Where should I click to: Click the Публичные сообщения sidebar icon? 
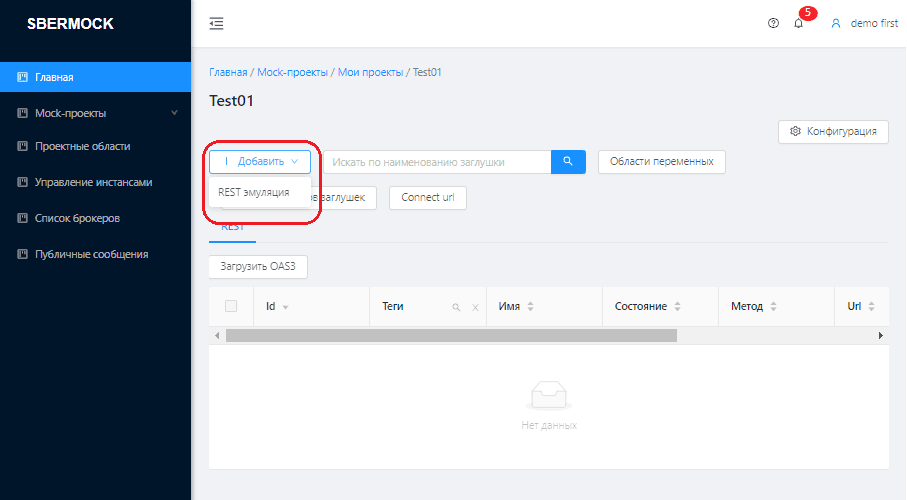coord(23,254)
